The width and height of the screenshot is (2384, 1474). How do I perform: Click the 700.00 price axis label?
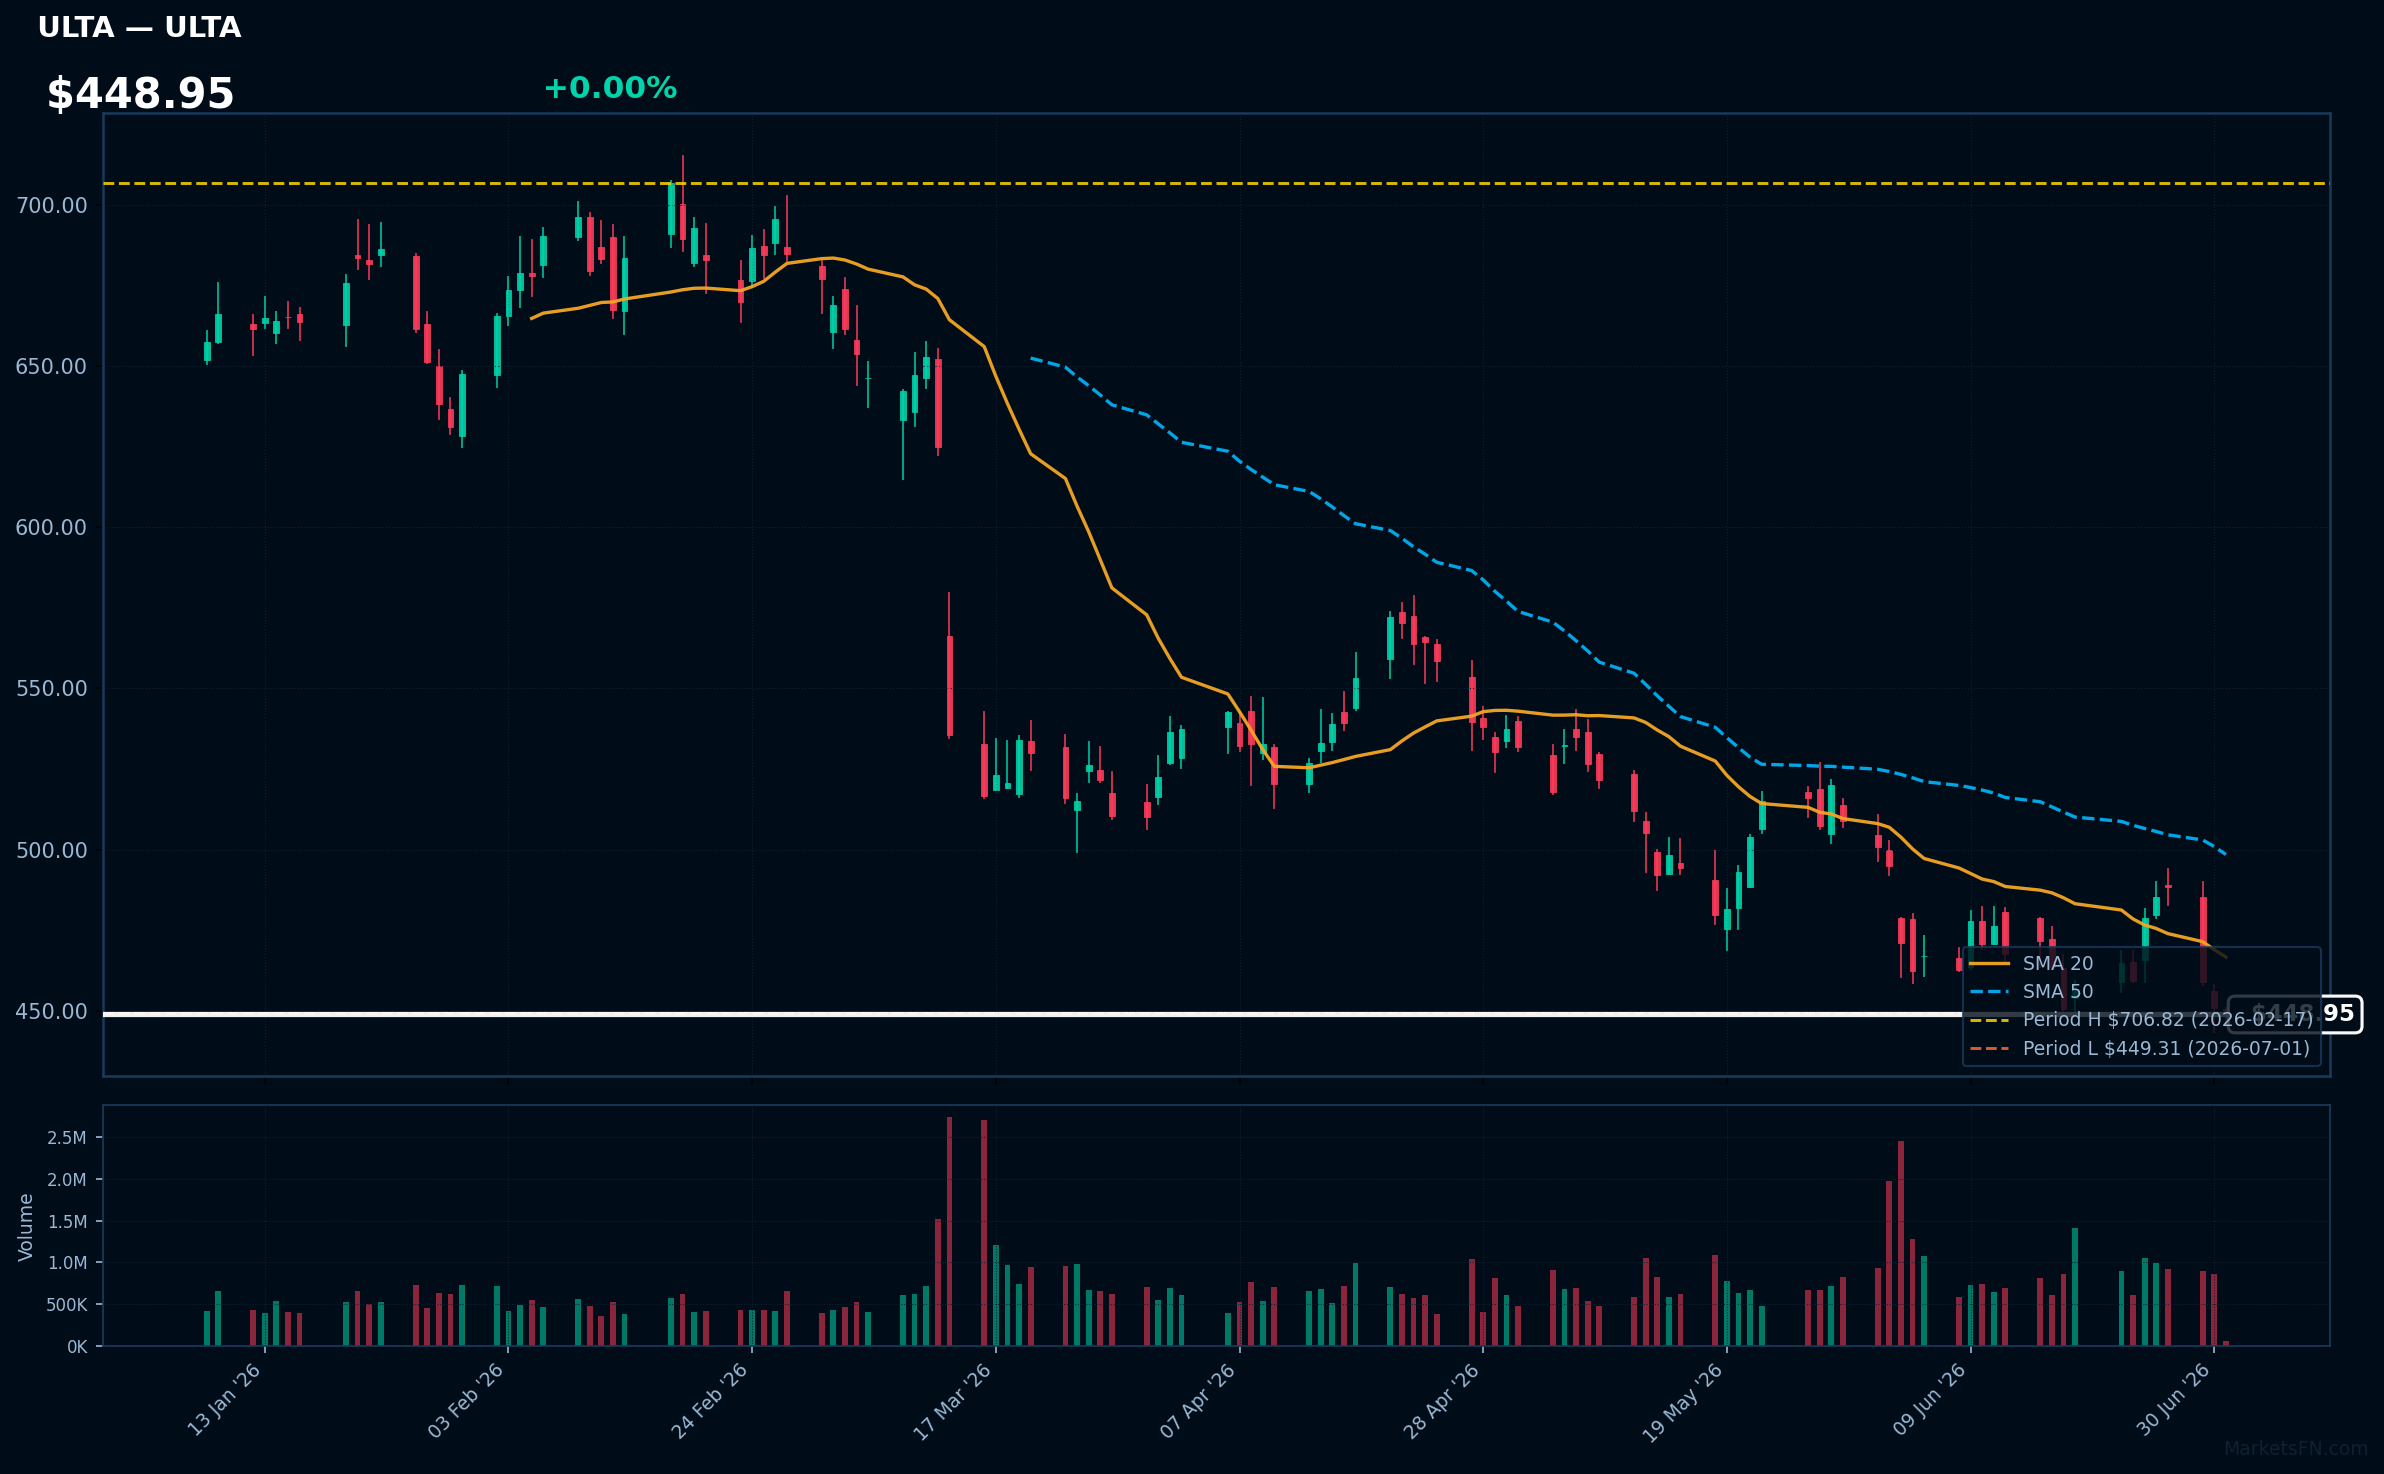point(52,206)
